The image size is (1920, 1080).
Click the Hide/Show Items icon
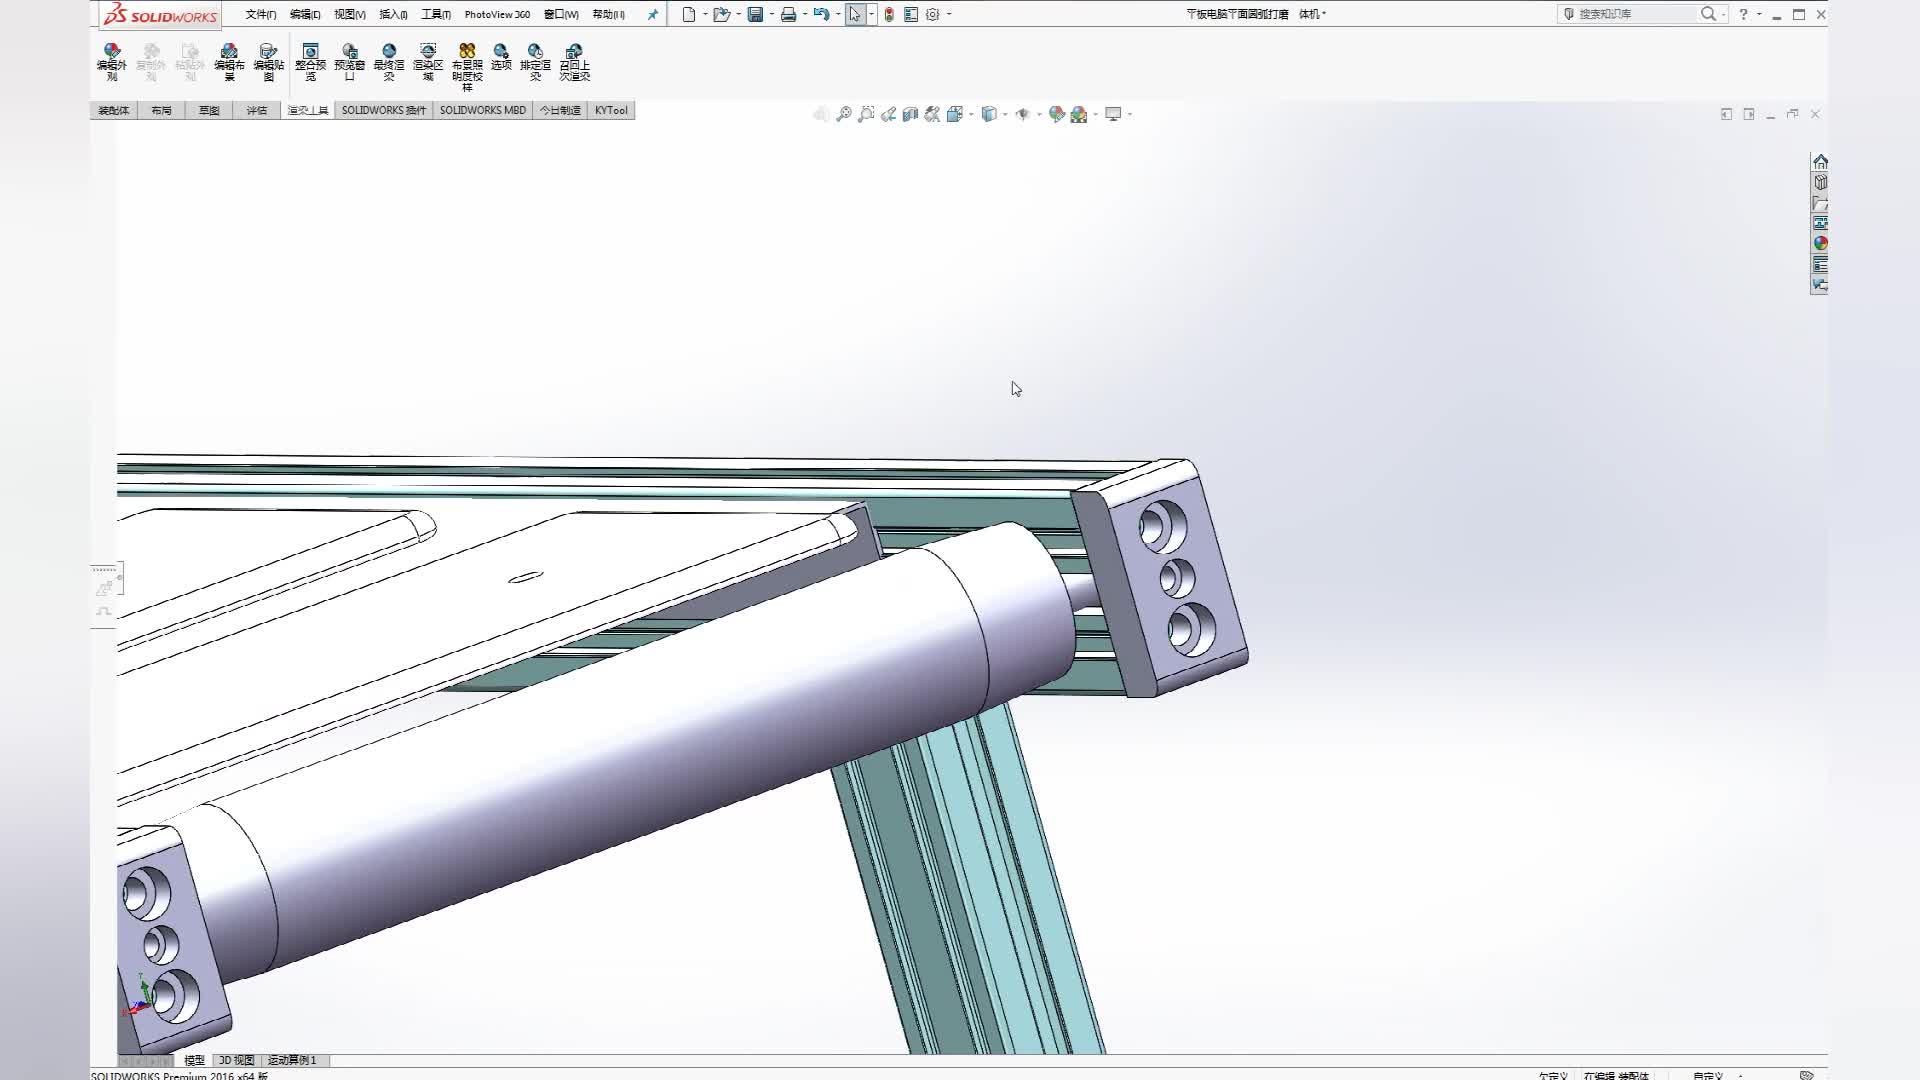(x=1022, y=114)
